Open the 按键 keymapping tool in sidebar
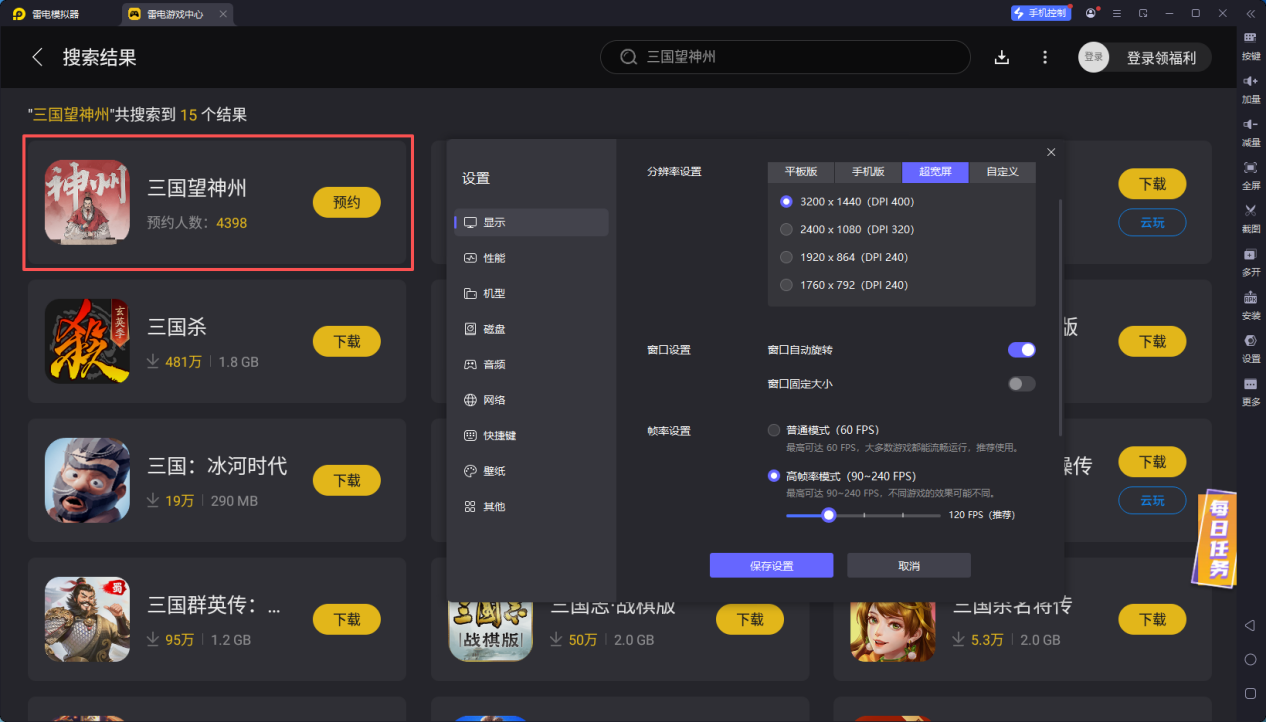 (1250, 45)
